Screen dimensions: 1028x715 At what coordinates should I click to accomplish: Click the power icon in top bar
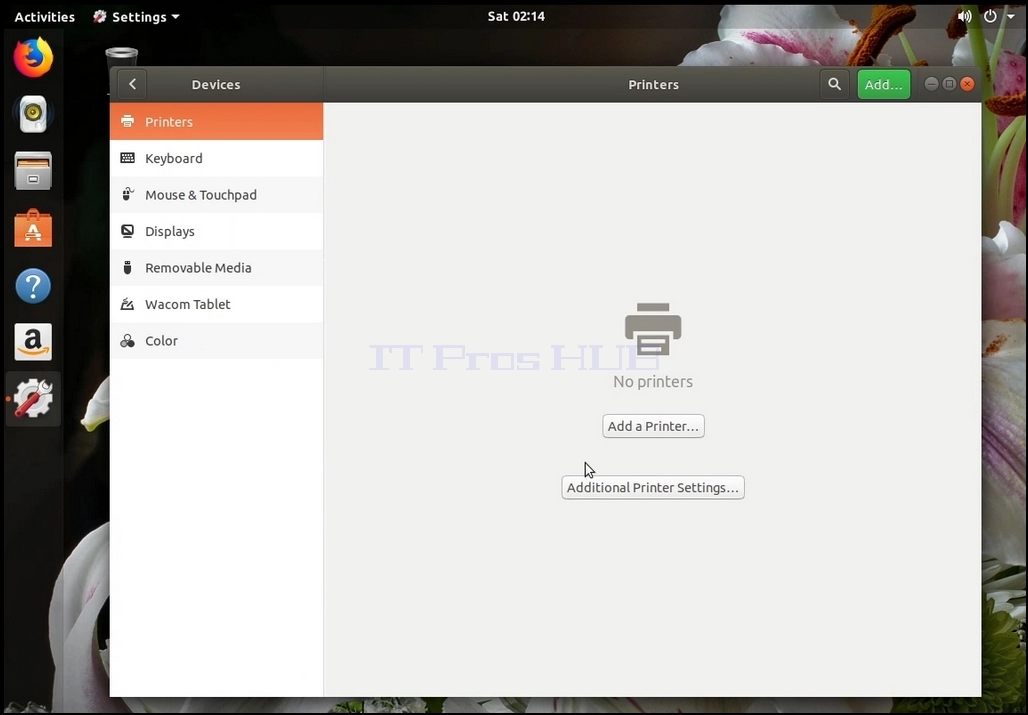click(990, 16)
